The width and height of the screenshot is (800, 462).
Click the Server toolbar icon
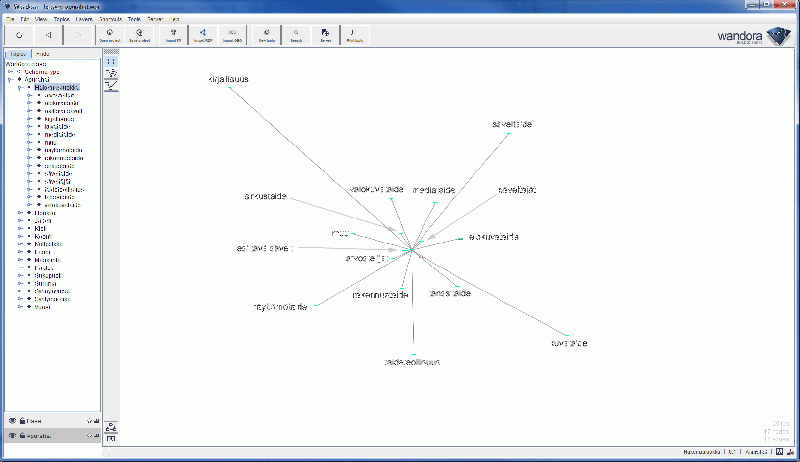click(325, 35)
